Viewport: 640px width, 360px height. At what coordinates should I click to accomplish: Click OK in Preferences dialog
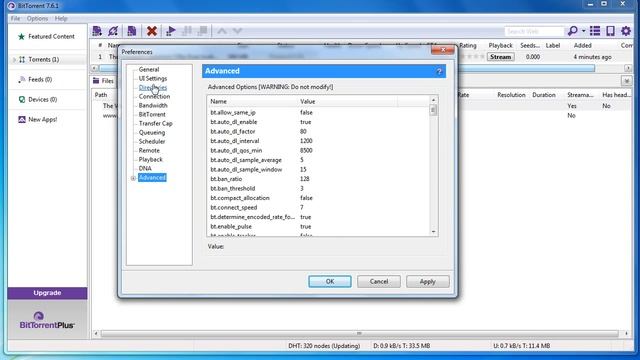click(330, 282)
